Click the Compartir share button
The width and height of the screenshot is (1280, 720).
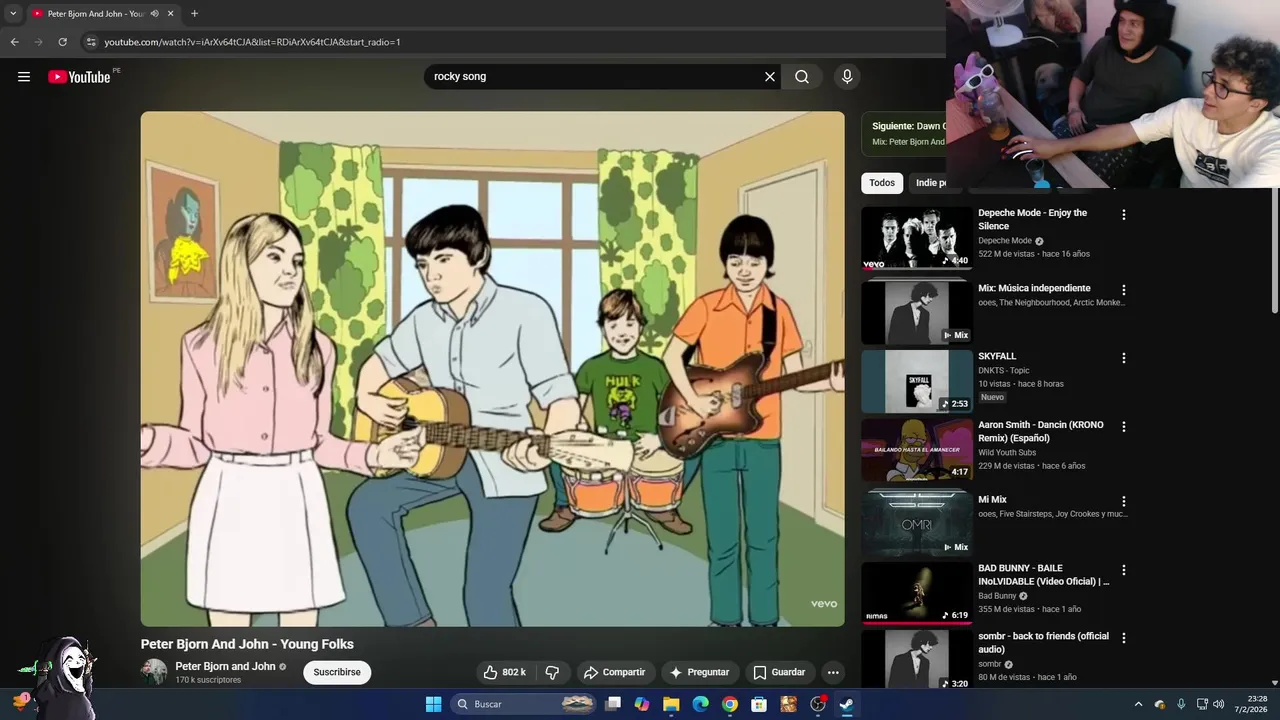click(614, 672)
